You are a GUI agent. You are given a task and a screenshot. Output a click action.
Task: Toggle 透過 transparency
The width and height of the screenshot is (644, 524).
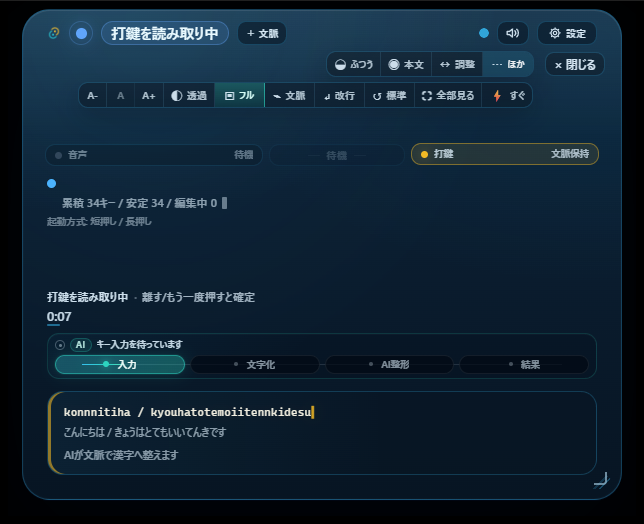pos(189,96)
